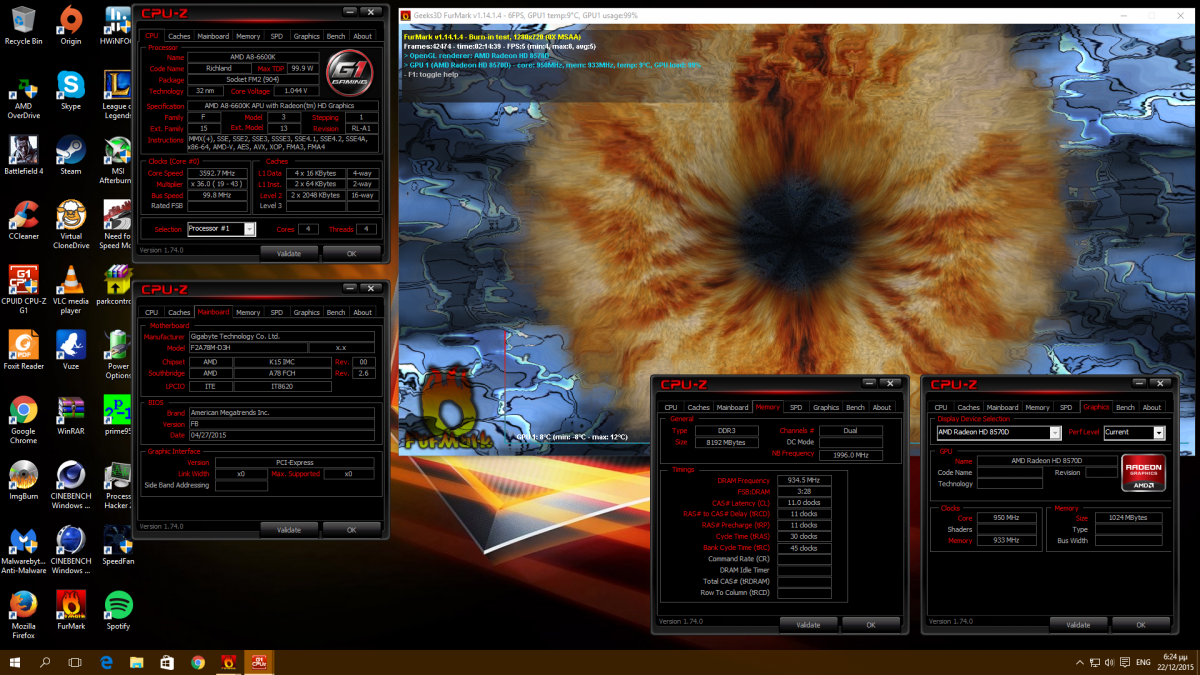
Task: Click the G1 Gaming logo in CPU-Z
Action: [x=351, y=73]
